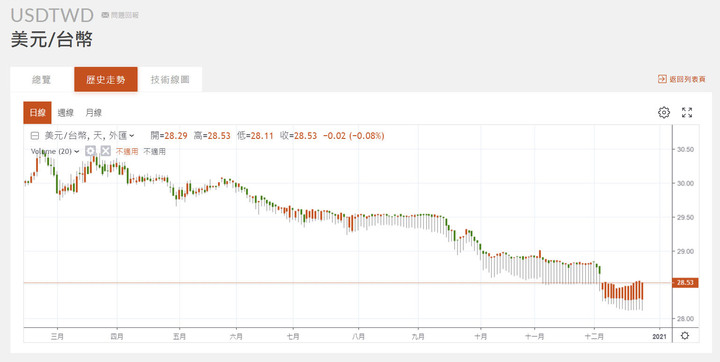The width and height of the screenshot is (720, 362).
Task: Select the 日線 daily interval
Action: tap(38, 113)
